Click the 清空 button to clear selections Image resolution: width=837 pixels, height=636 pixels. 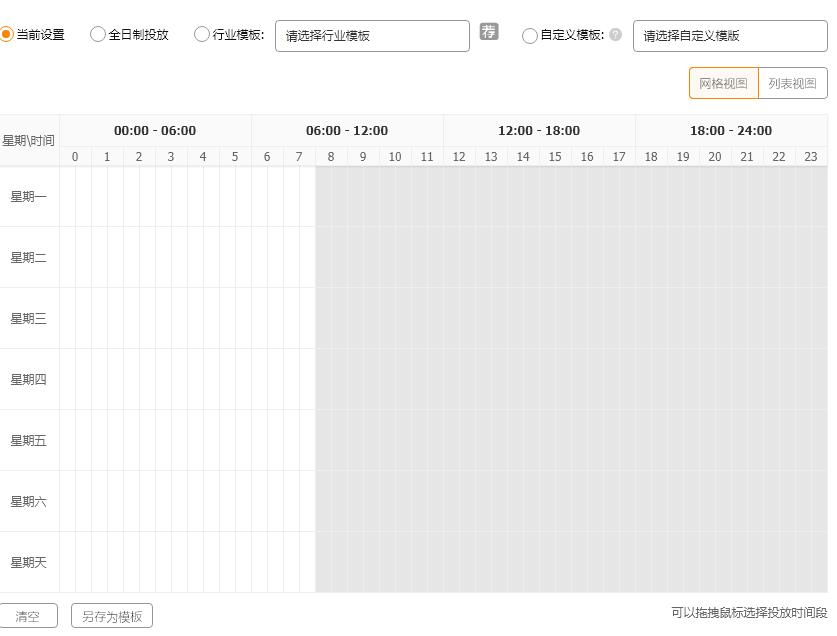[28, 615]
